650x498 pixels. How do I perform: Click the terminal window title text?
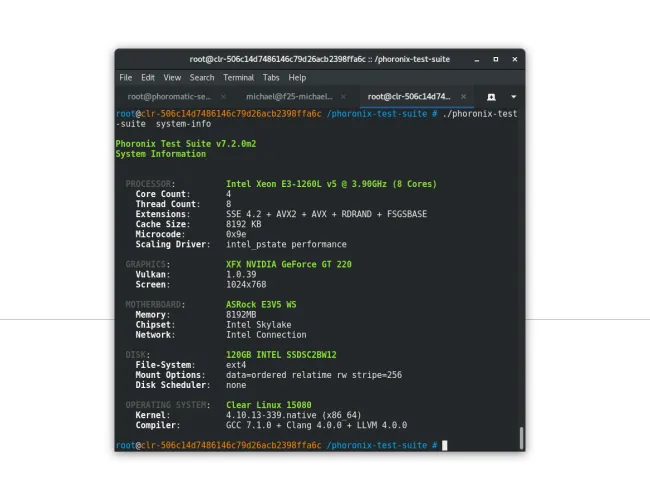[x=320, y=59]
